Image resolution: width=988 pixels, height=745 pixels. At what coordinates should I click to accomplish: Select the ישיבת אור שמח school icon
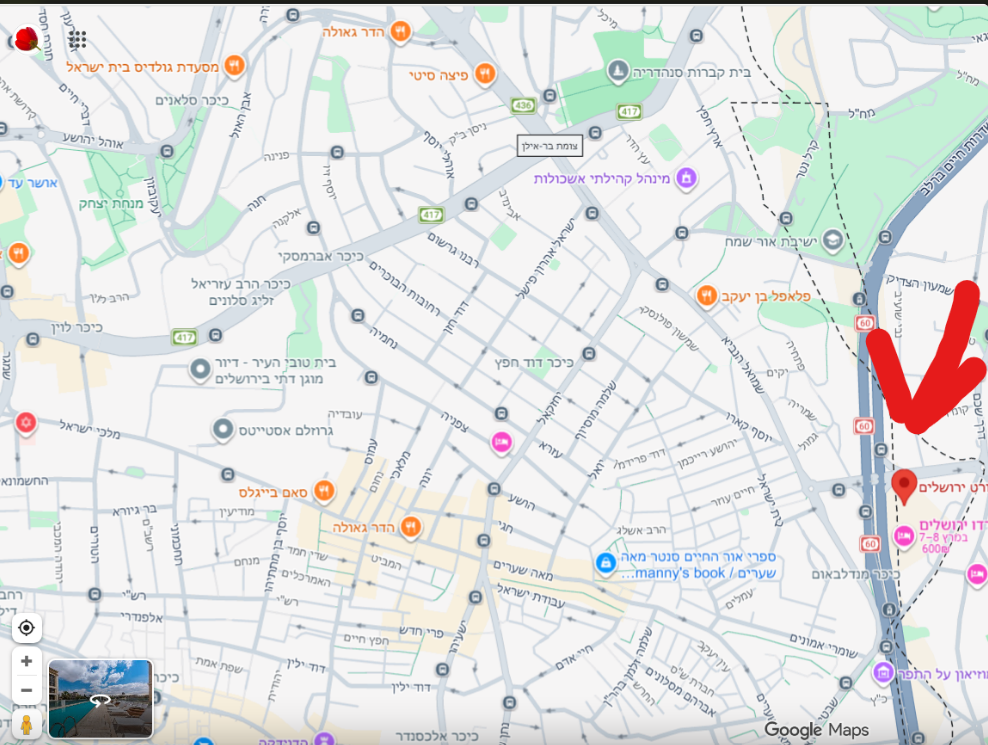[832, 240]
